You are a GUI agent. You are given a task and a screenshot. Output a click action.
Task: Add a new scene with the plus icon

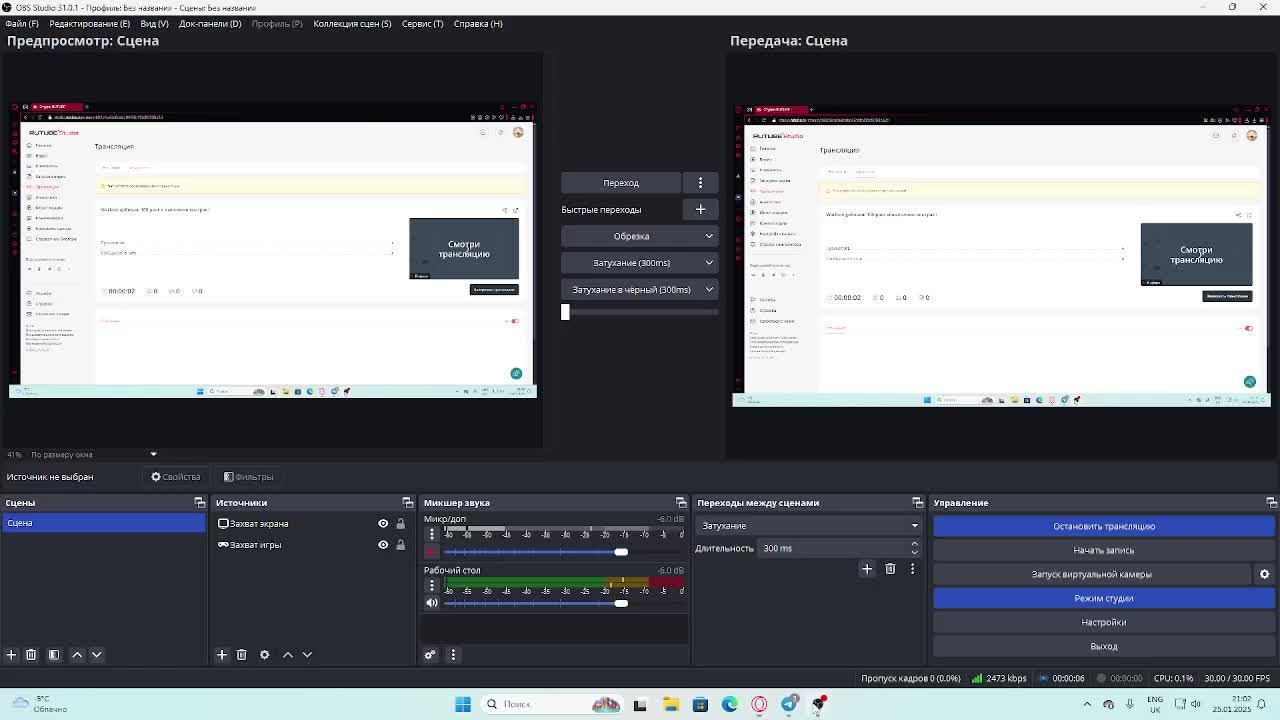(x=11, y=655)
